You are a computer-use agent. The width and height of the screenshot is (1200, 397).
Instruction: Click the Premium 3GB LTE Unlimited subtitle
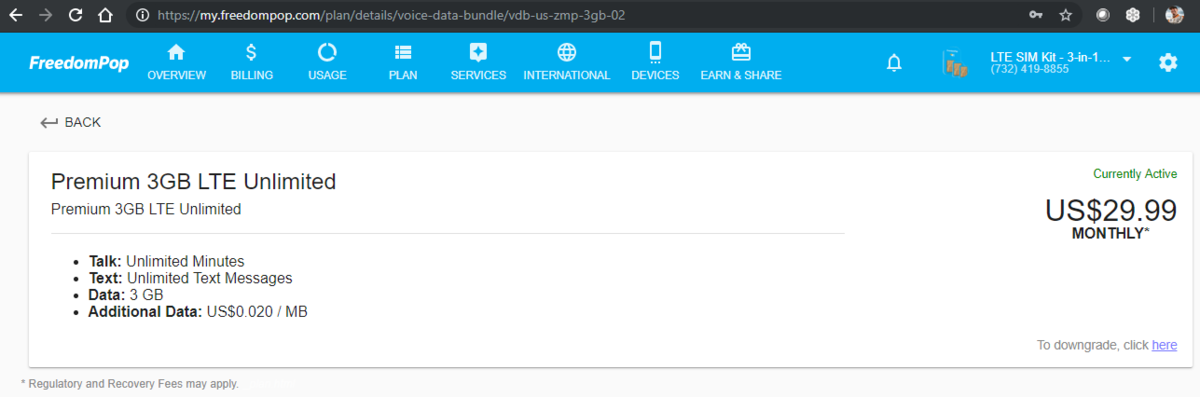pyautogui.click(x=146, y=209)
